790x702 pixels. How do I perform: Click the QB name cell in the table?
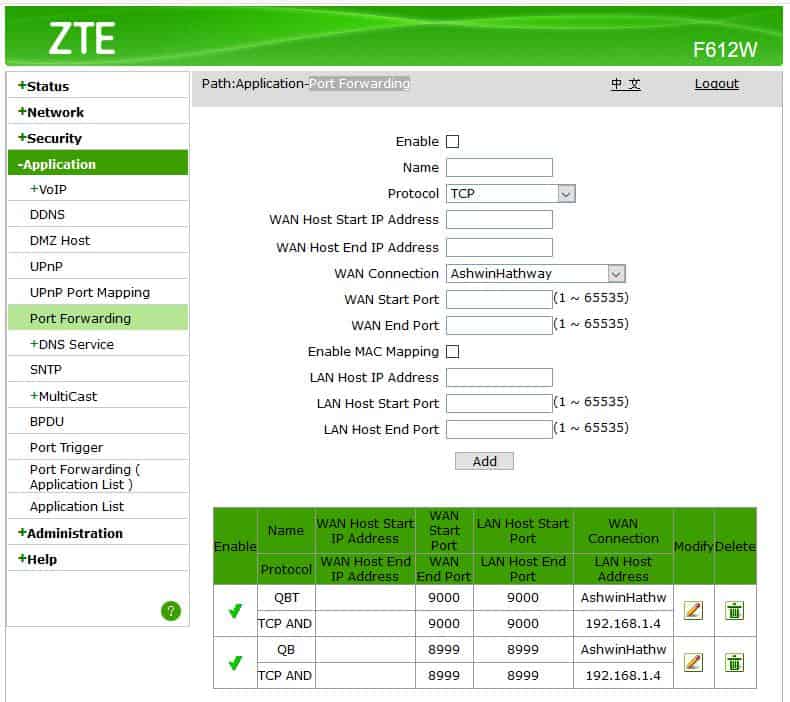coord(286,650)
